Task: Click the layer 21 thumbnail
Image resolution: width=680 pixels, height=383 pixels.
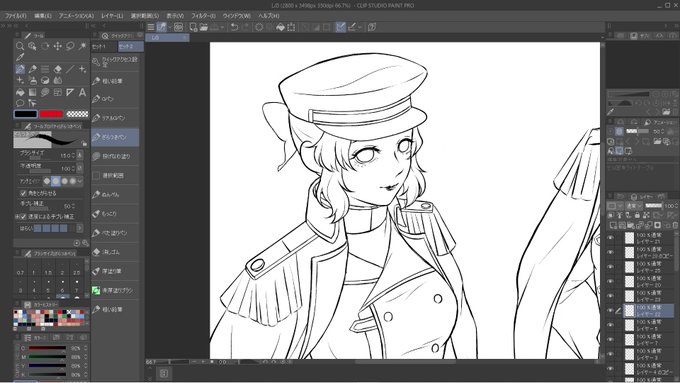Action: pos(629,238)
